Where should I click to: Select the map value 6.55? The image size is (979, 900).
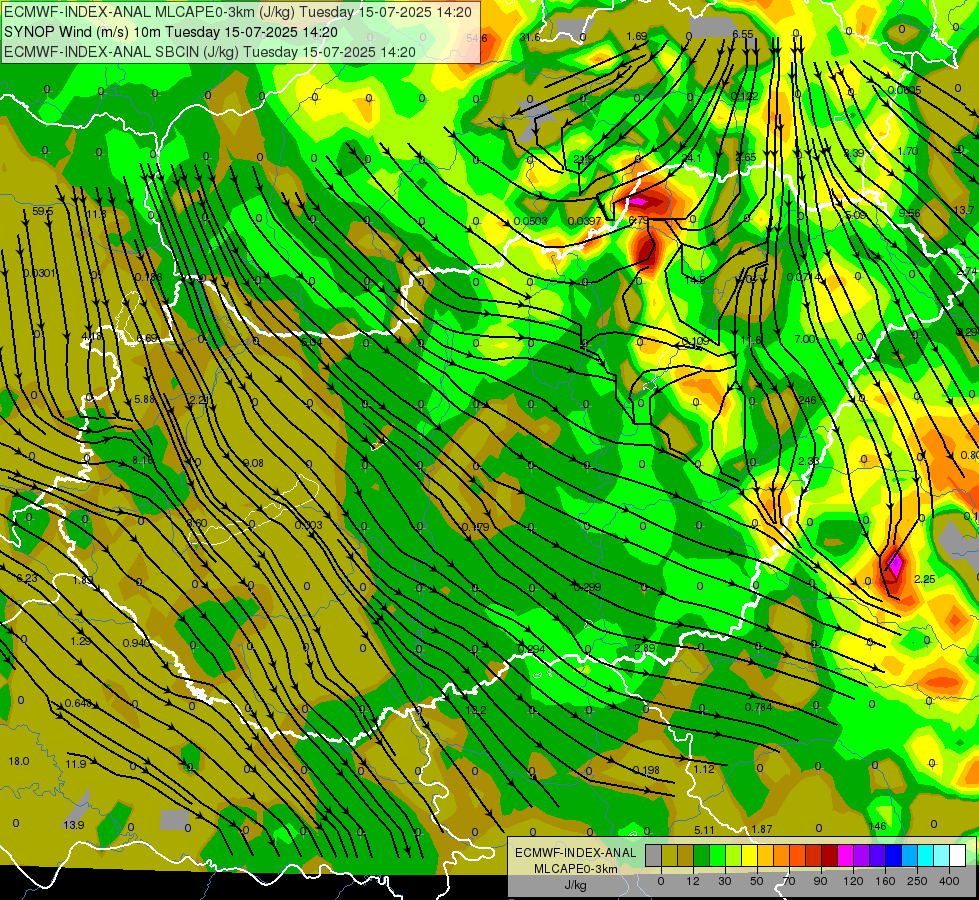tap(743, 34)
